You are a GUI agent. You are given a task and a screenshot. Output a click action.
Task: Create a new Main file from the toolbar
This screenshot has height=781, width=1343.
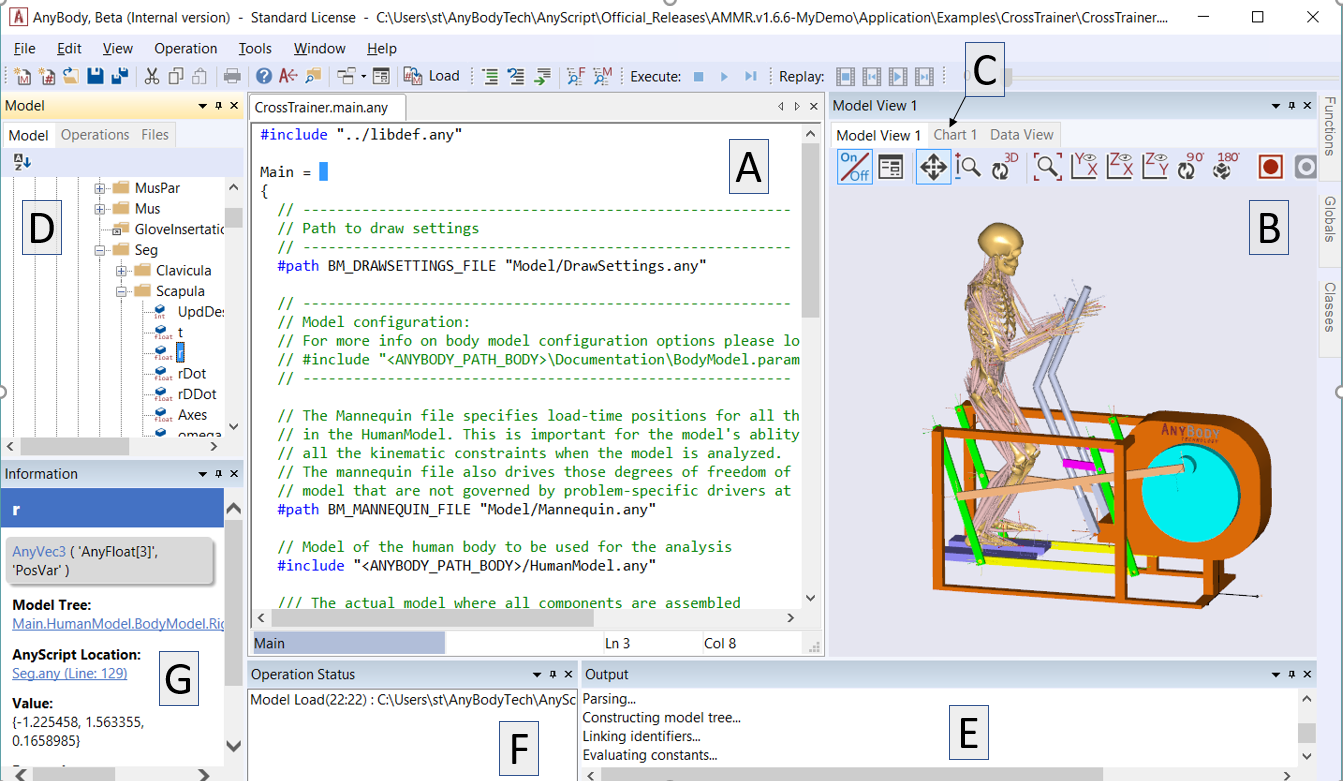pyautogui.click(x=24, y=76)
